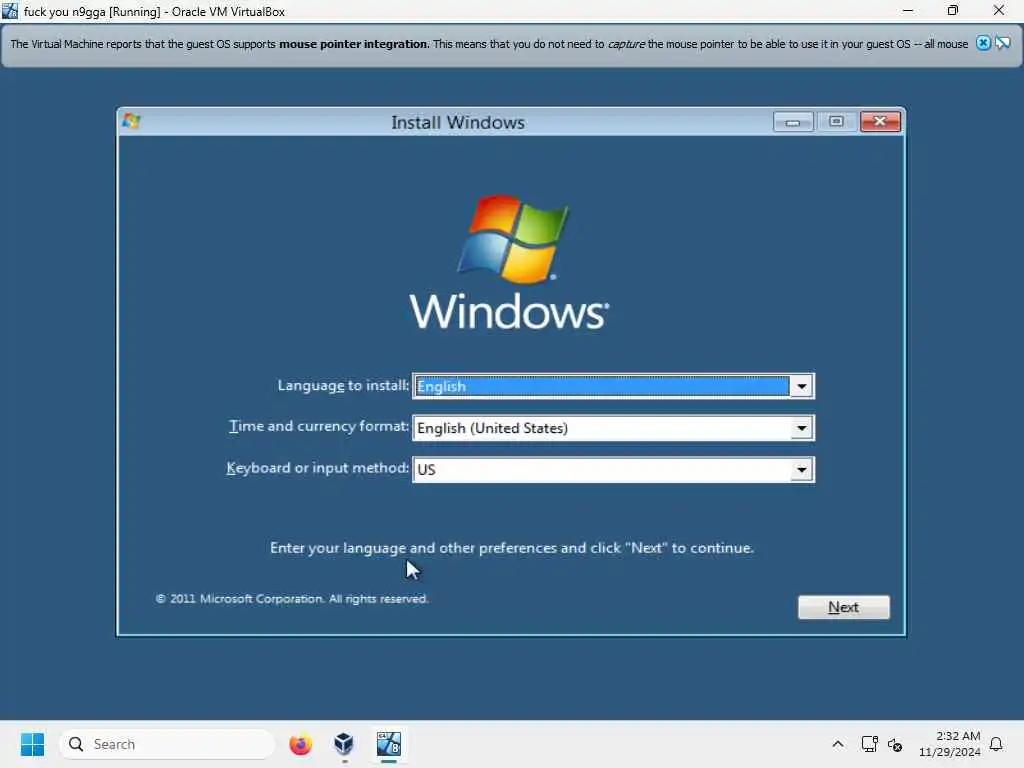Click the "Language to install:" label
This screenshot has width=1024, height=768.
(344, 385)
